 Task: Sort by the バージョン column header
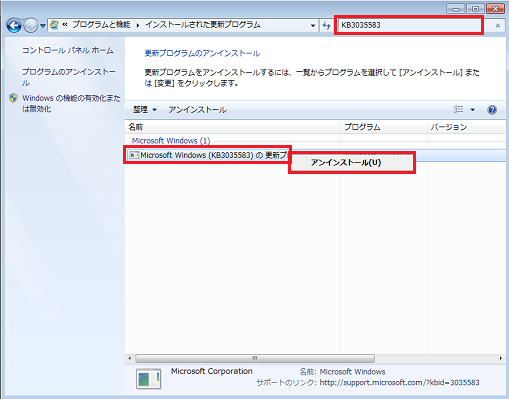coord(467,127)
